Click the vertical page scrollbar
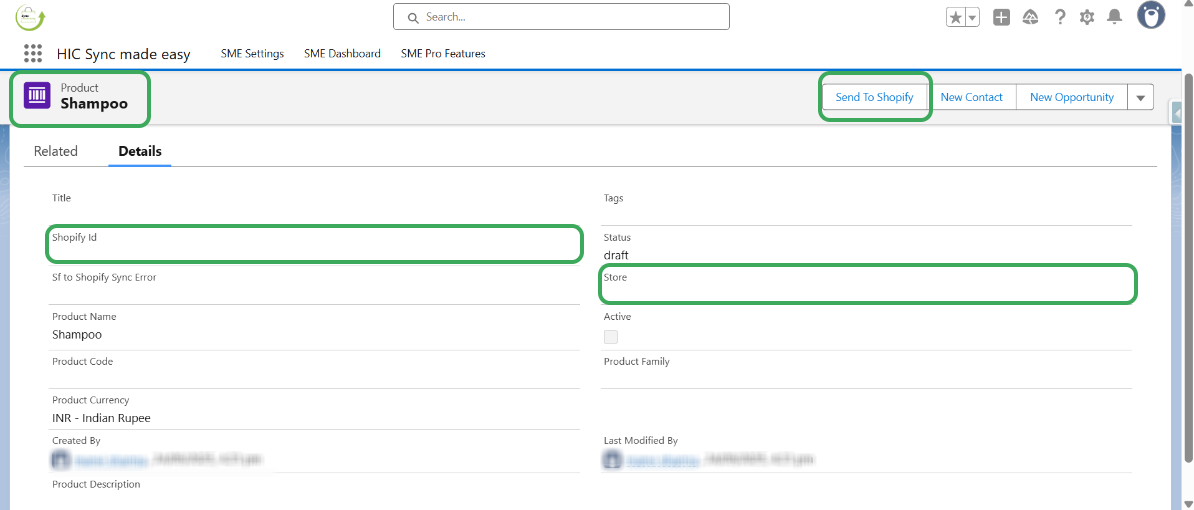 [x=1188, y=266]
